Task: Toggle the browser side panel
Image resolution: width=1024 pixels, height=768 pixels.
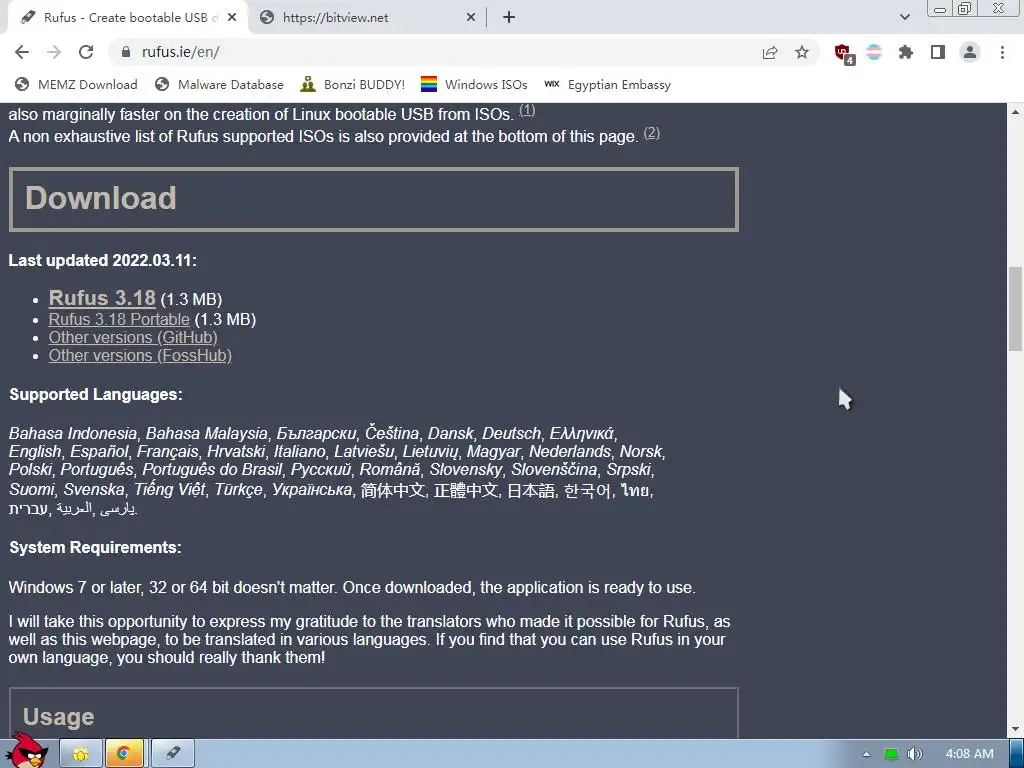Action: [938, 52]
